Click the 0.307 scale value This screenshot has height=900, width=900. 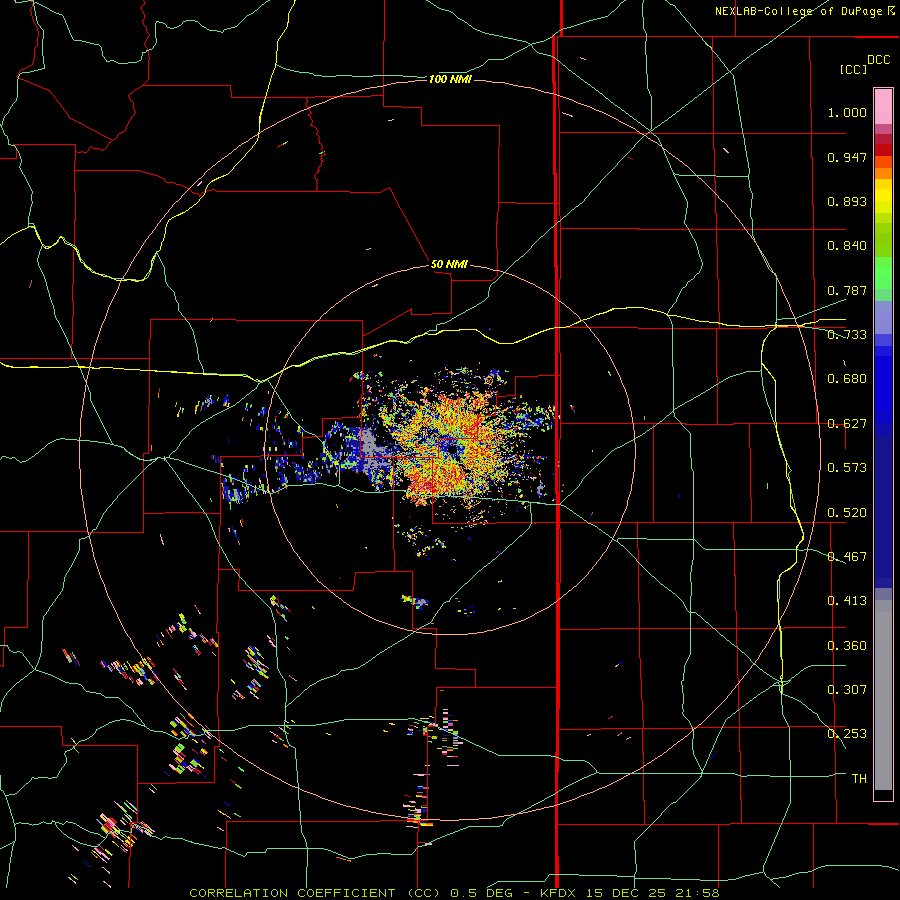847,690
